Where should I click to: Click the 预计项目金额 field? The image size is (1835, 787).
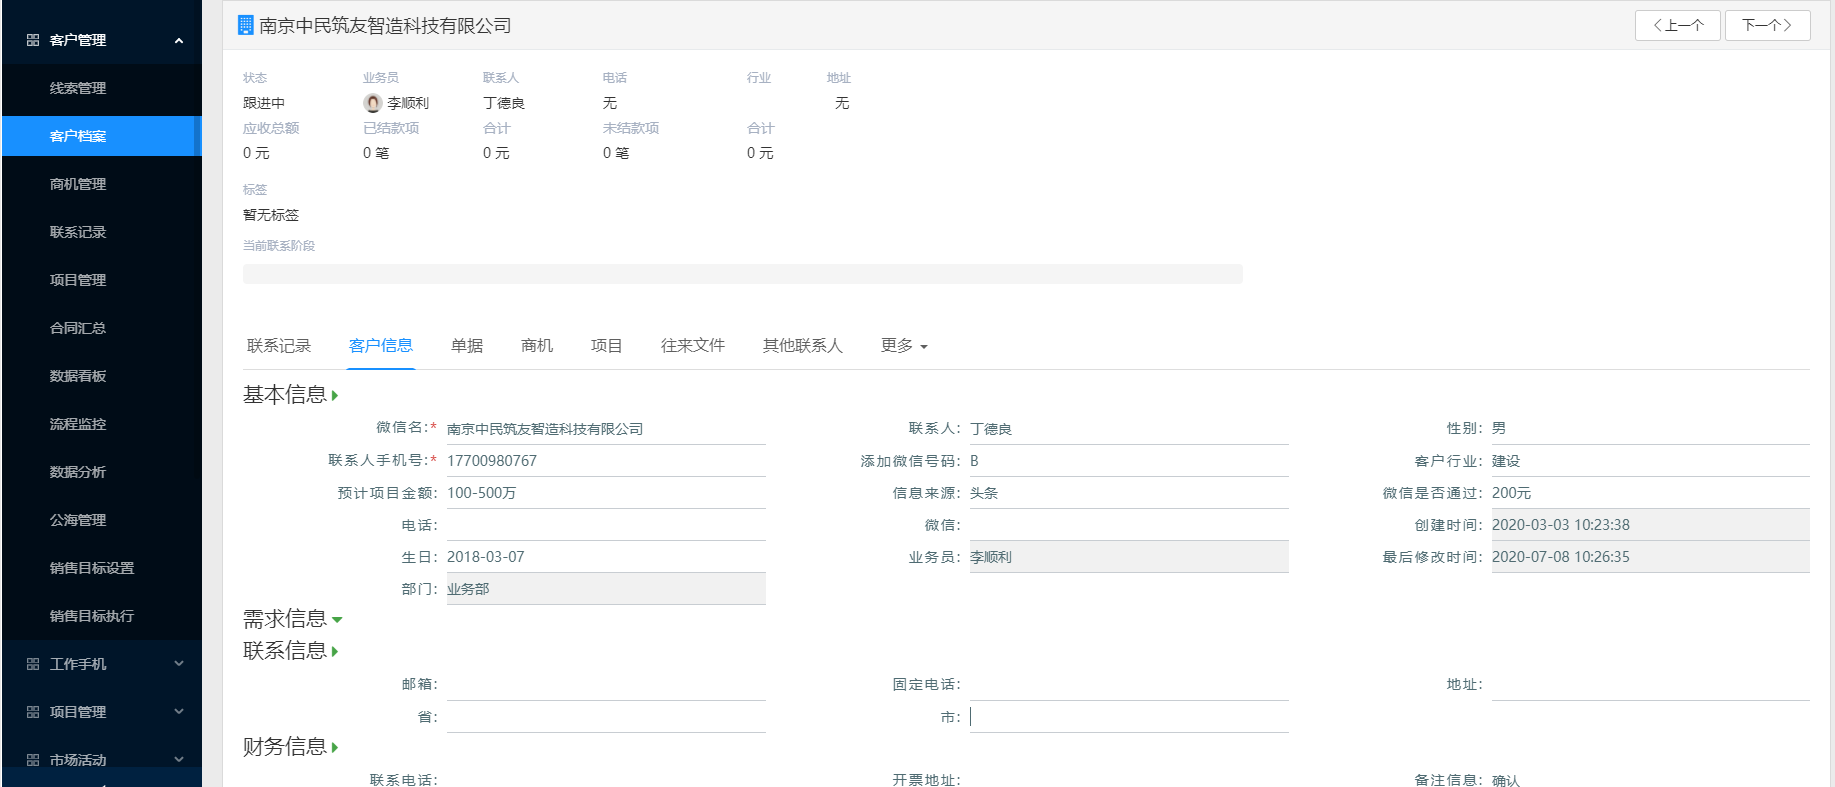[606, 493]
